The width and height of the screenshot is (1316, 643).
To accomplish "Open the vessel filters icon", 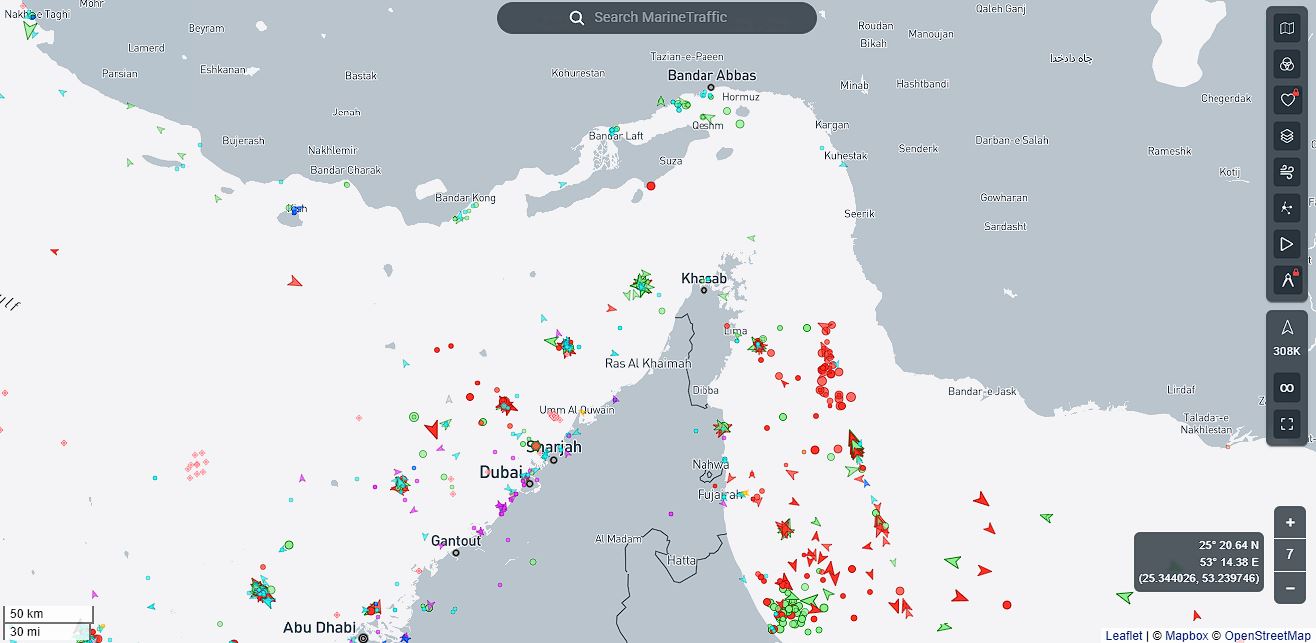I will [1287, 64].
